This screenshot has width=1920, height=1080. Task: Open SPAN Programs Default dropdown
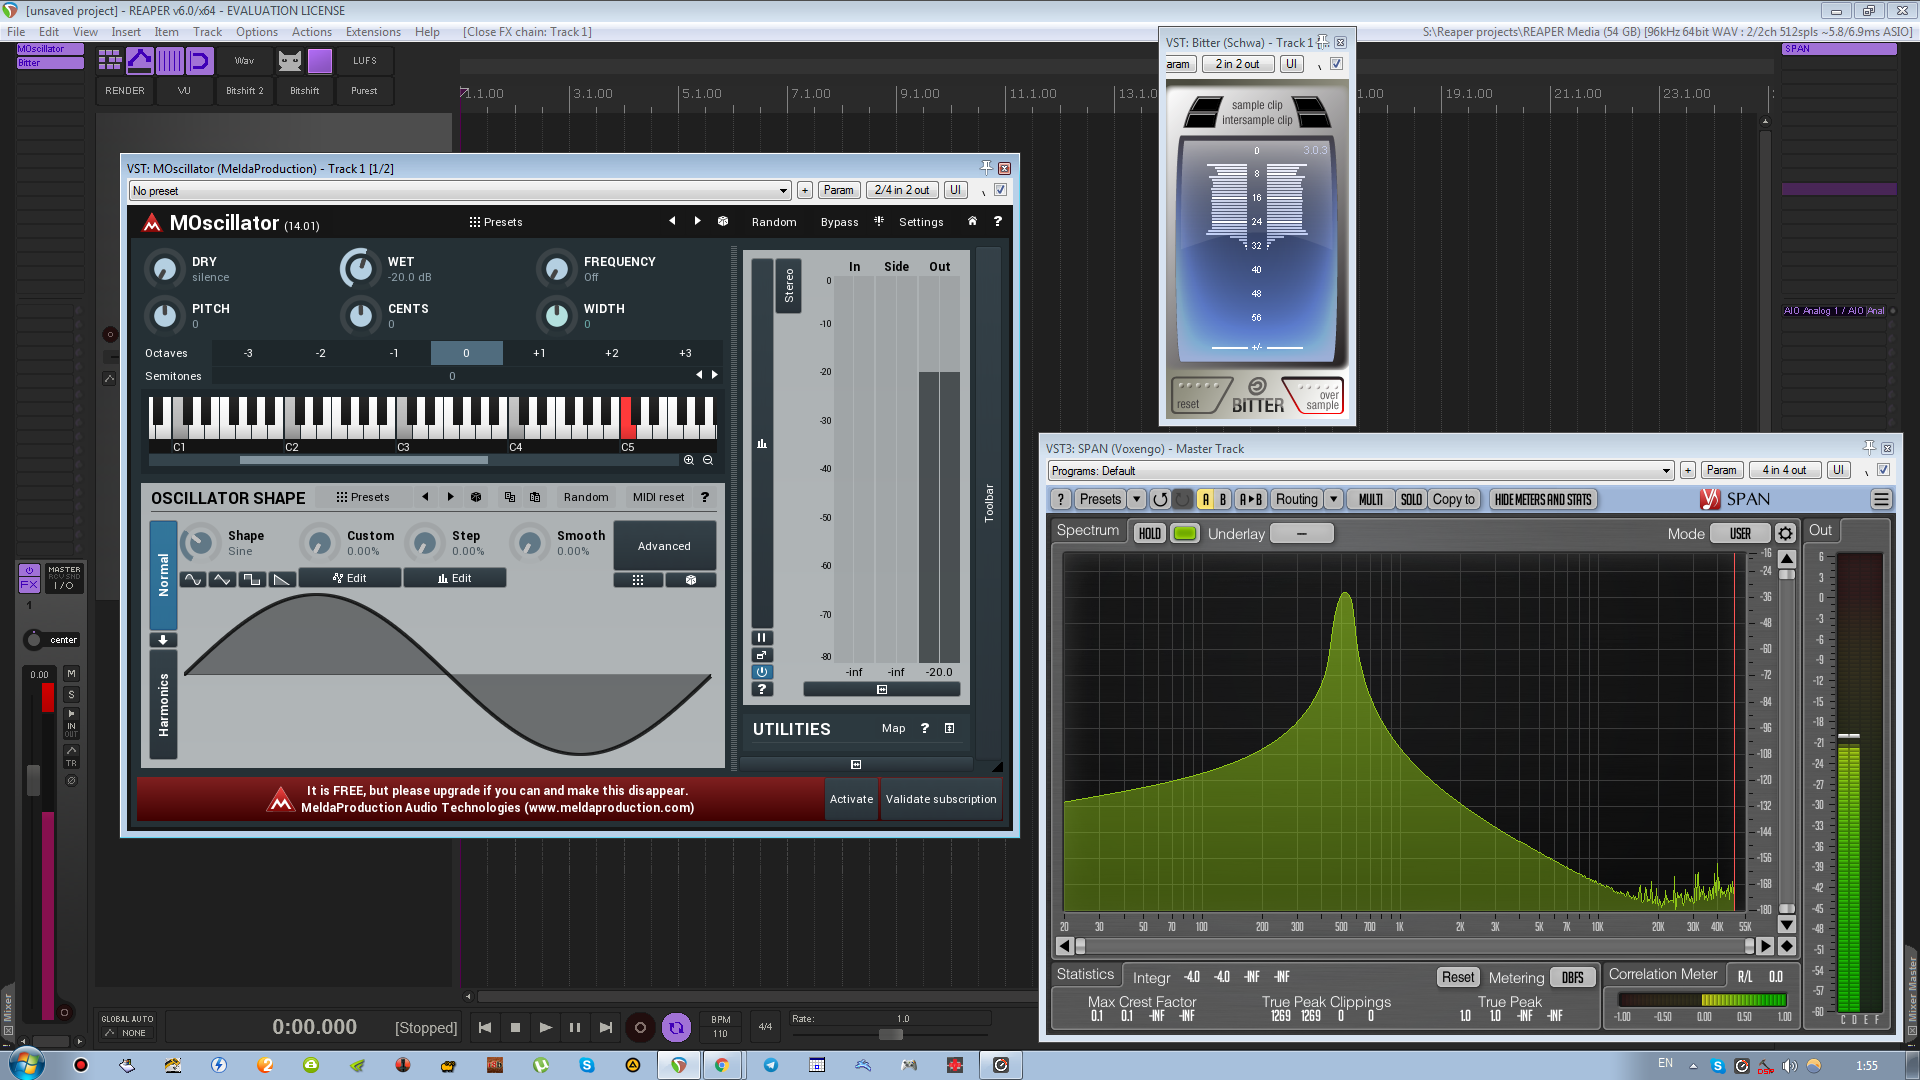click(x=1360, y=470)
